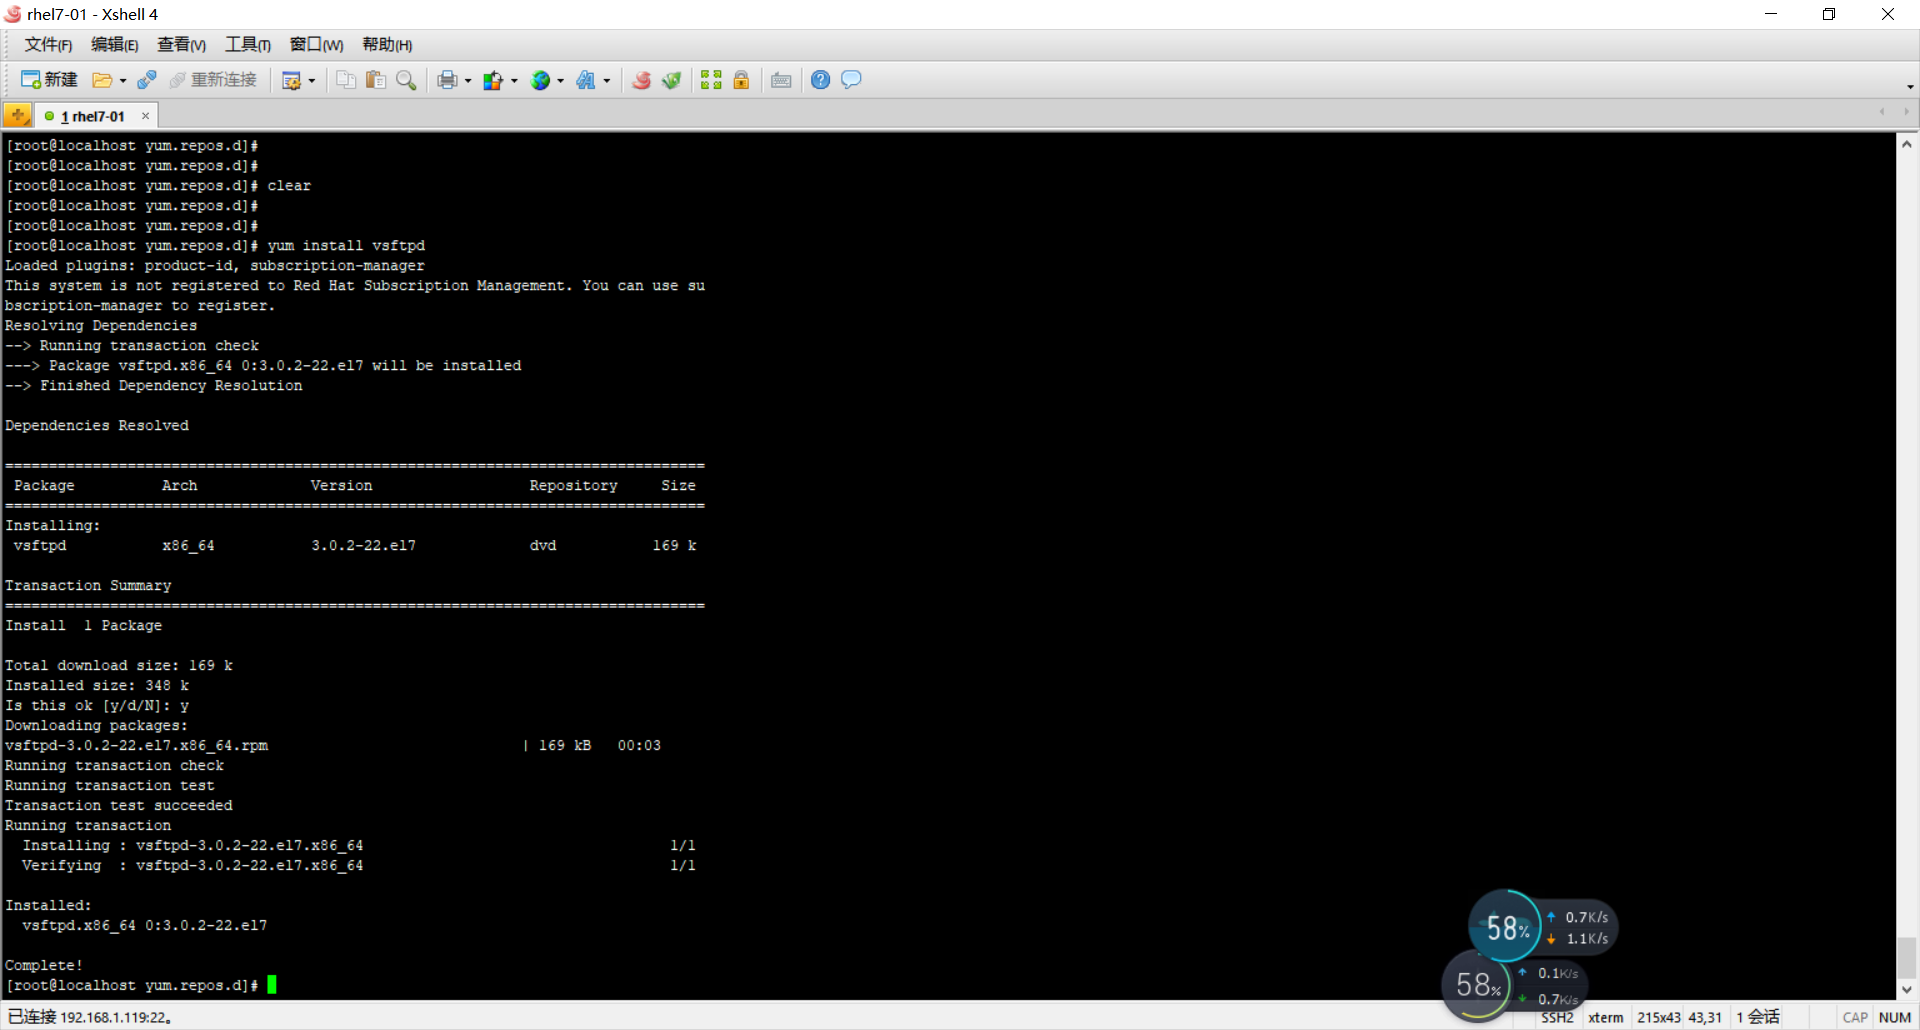Click the padlock lock-screen icon

point(741,80)
